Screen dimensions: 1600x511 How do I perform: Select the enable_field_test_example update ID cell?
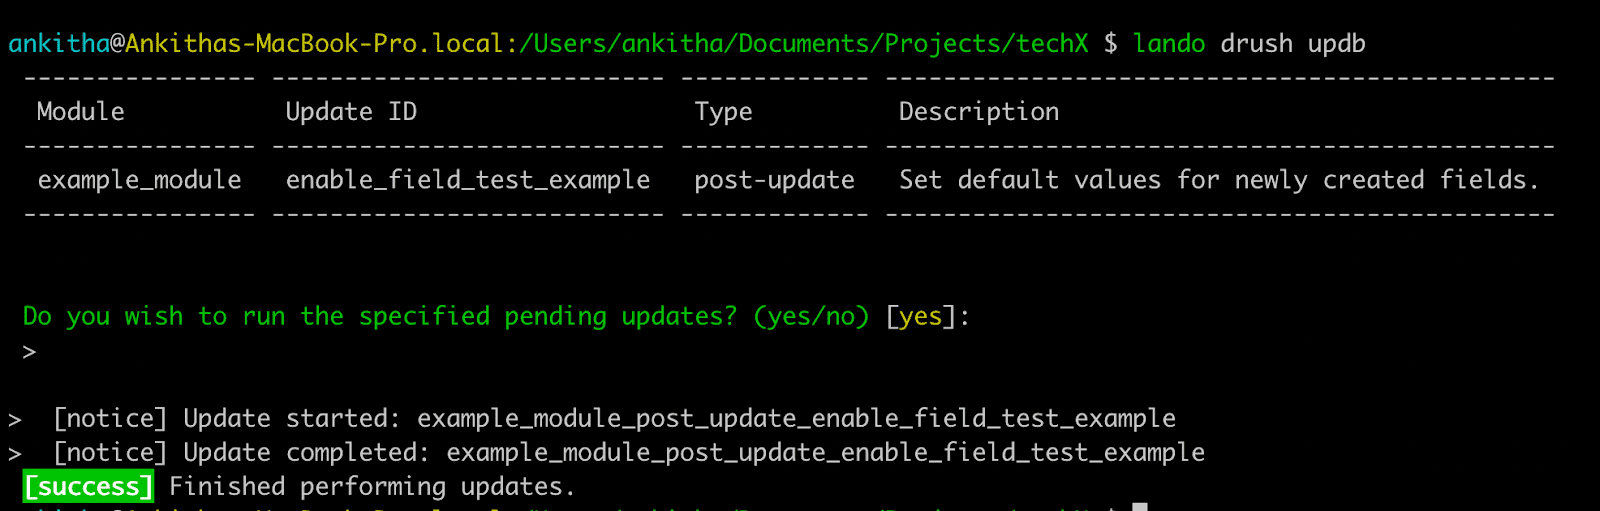(x=468, y=180)
